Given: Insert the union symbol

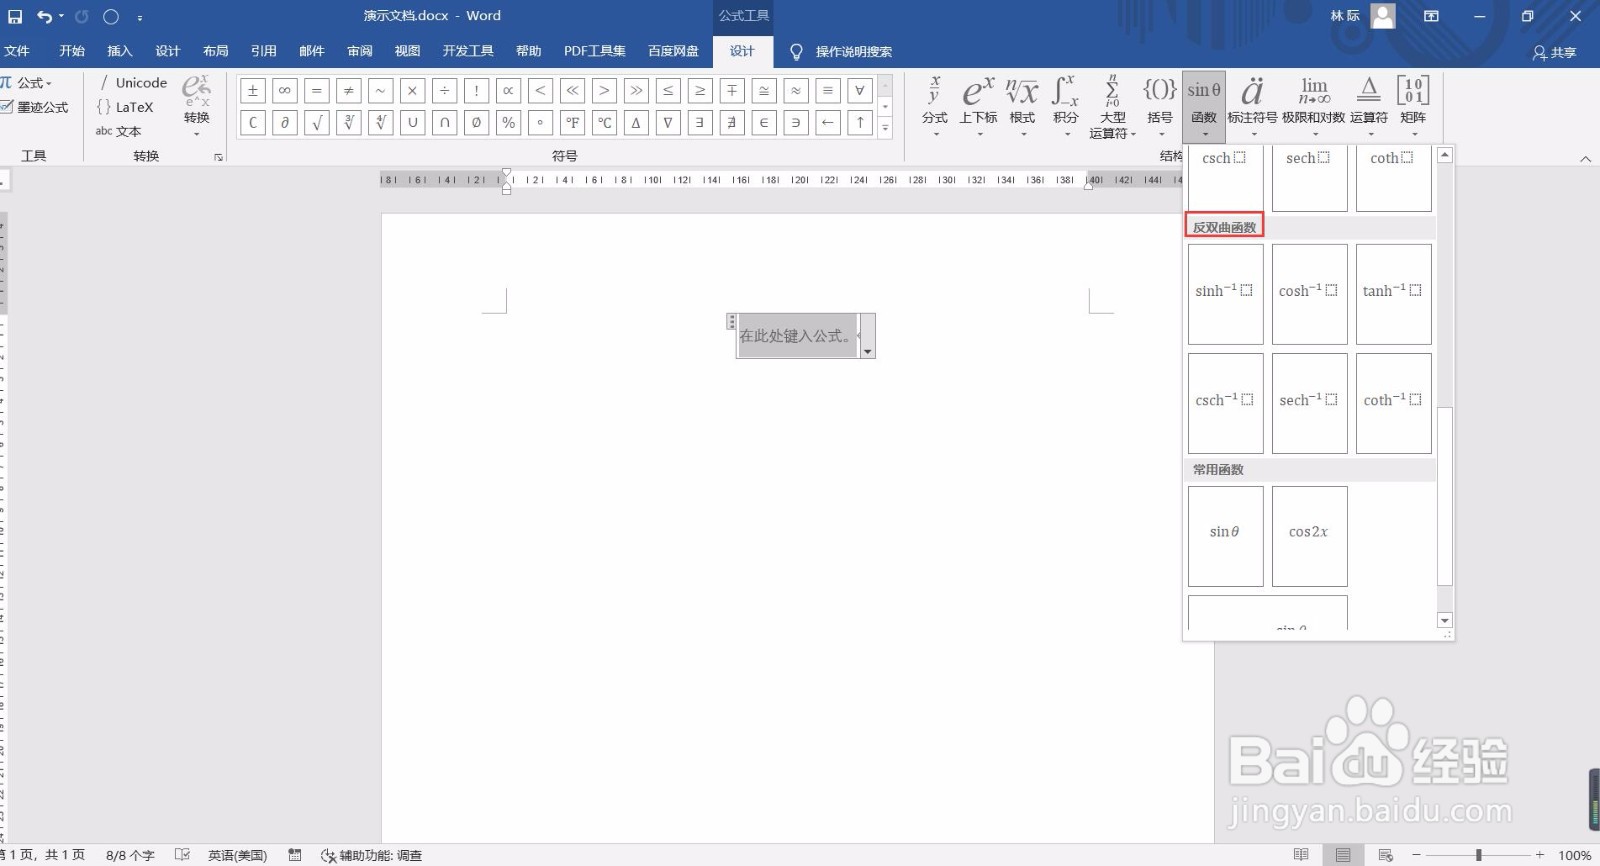Looking at the screenshot, I should pyautogui.click(x=413, y=123).
